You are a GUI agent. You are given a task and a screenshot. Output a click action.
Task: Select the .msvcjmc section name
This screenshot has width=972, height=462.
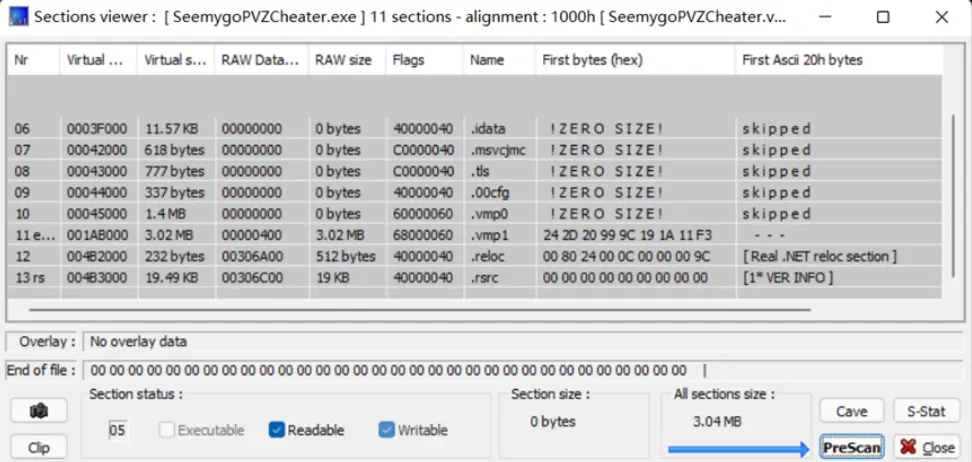click(498, 150)
